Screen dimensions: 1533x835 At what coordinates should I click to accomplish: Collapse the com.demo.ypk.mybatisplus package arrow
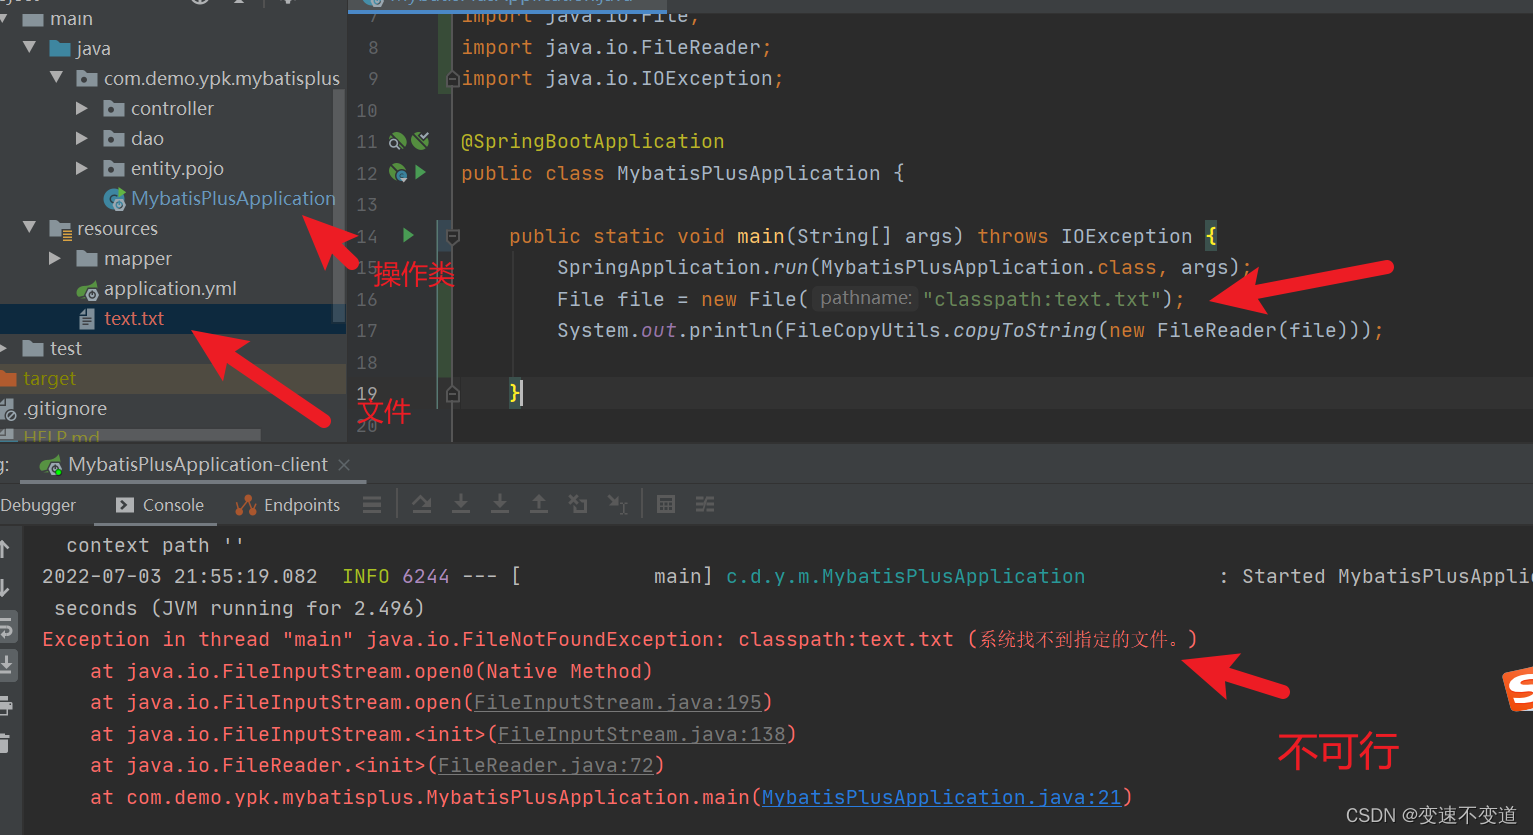point(56,77)
